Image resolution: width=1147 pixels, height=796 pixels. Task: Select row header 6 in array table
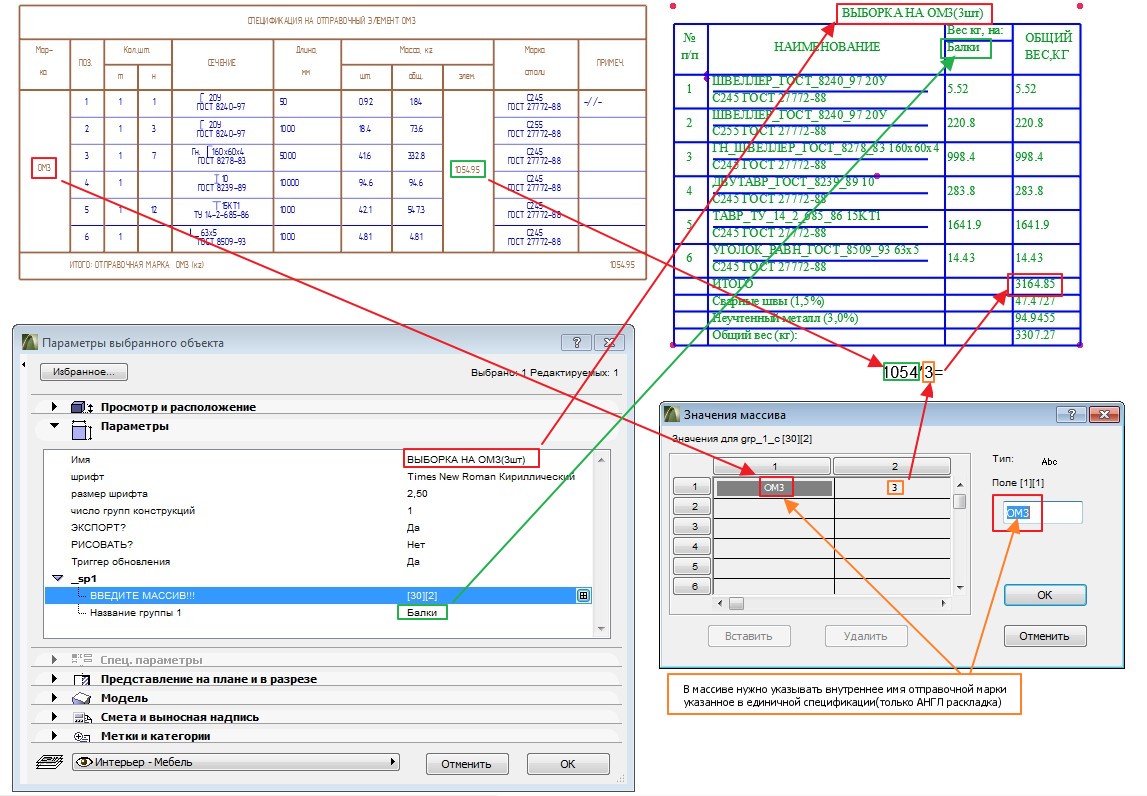pyautogui.click(x=691, y=586)
